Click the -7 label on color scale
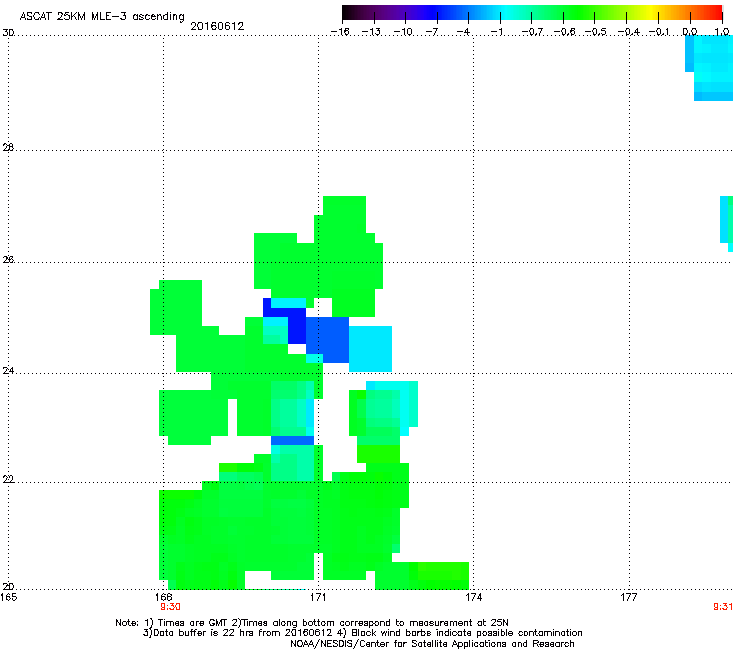Screen dimensions: 740x650 pyautogui.click(x=432, y=32)
